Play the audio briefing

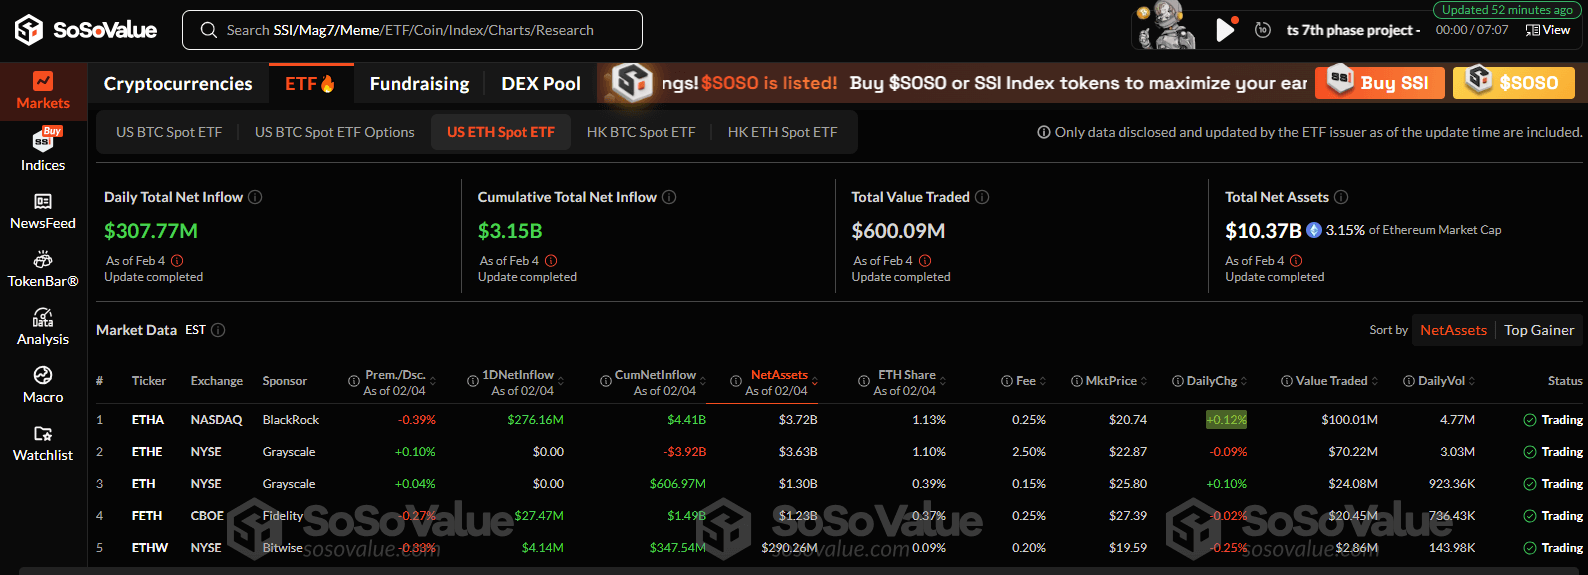[1224, 30]
